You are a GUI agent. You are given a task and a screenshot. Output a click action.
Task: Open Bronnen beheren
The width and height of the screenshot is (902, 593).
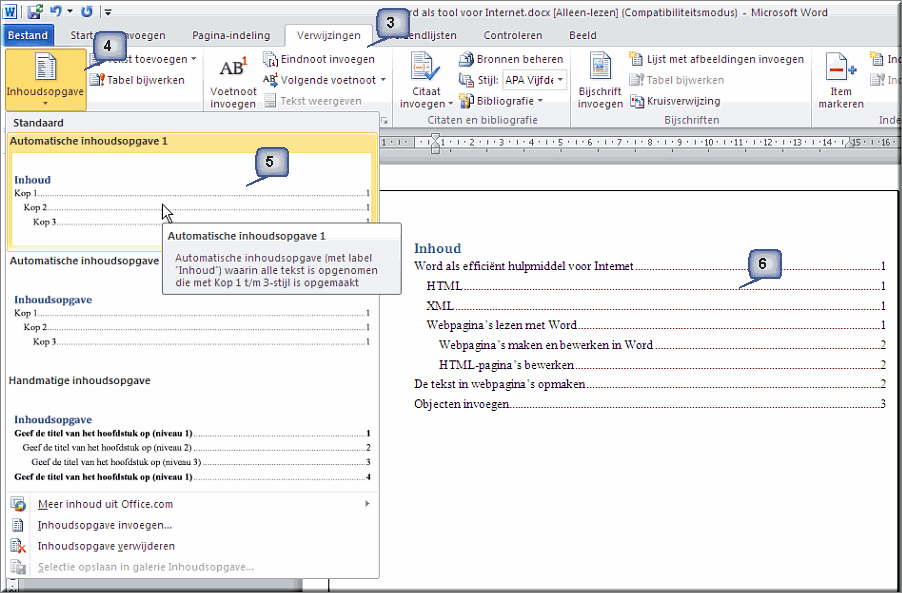tap(511, 59)
